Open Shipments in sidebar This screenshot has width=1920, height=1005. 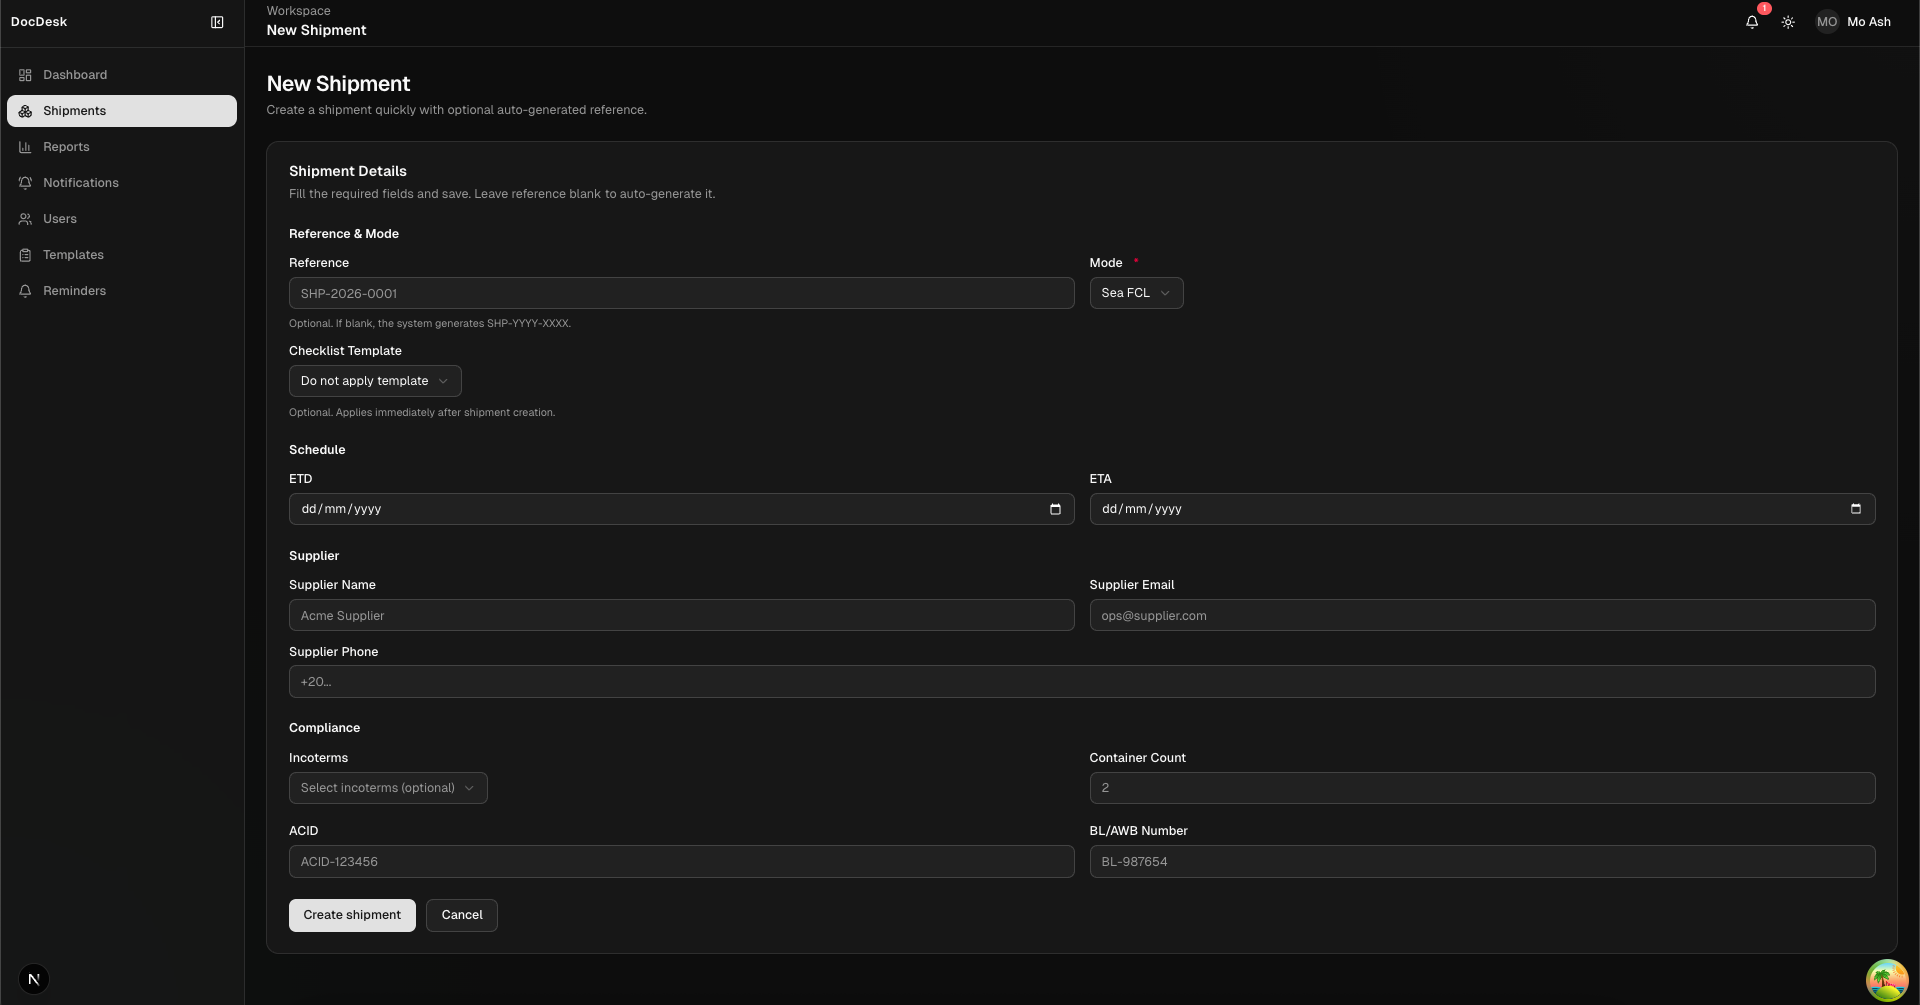(x=122, y=111)
